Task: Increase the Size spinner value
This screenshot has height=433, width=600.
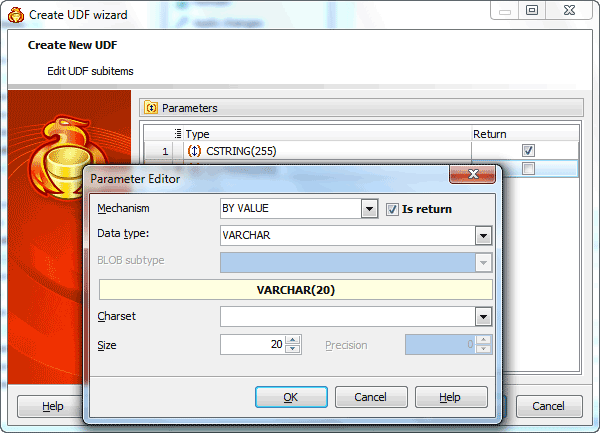Action: click(x=293, y=340)
